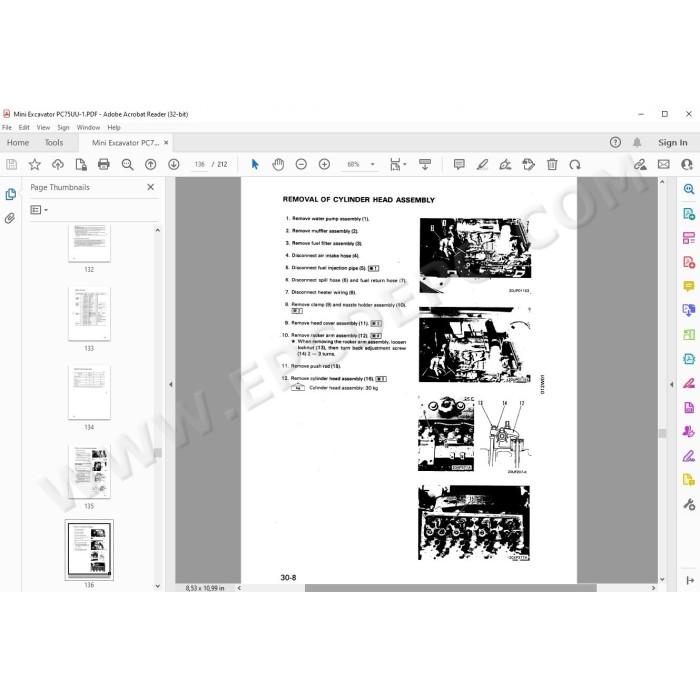The height and width of the screenshot is (700, 700).
Task: Open the View menu
Action: coord(43,127)
